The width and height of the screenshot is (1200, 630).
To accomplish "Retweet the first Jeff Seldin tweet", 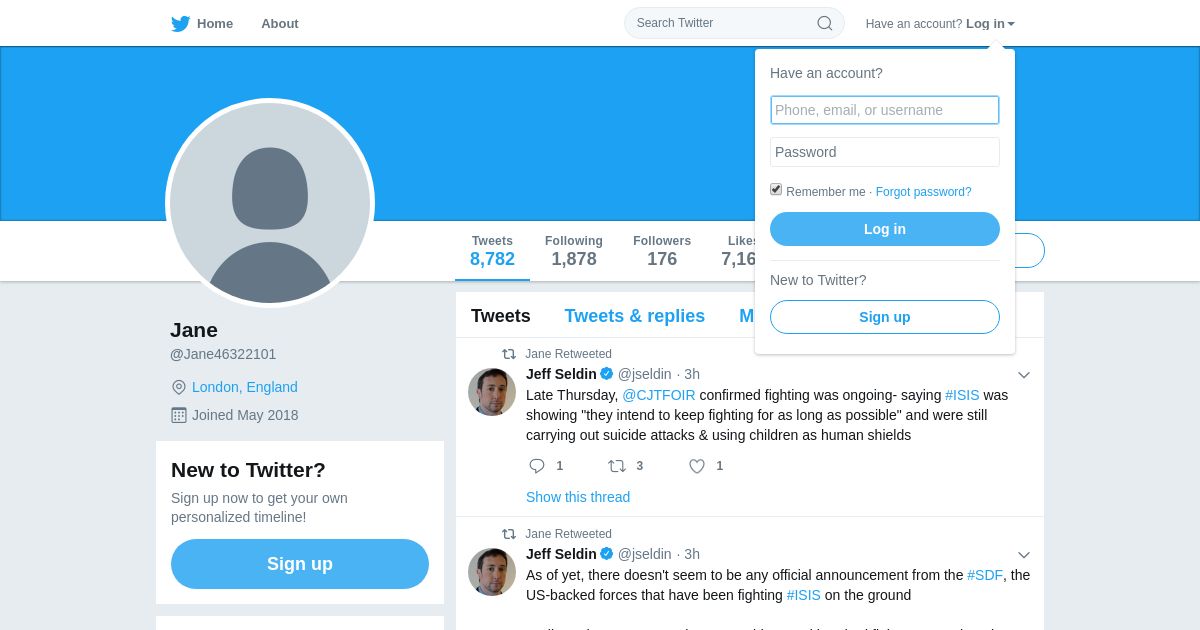I will pos(617,466).
